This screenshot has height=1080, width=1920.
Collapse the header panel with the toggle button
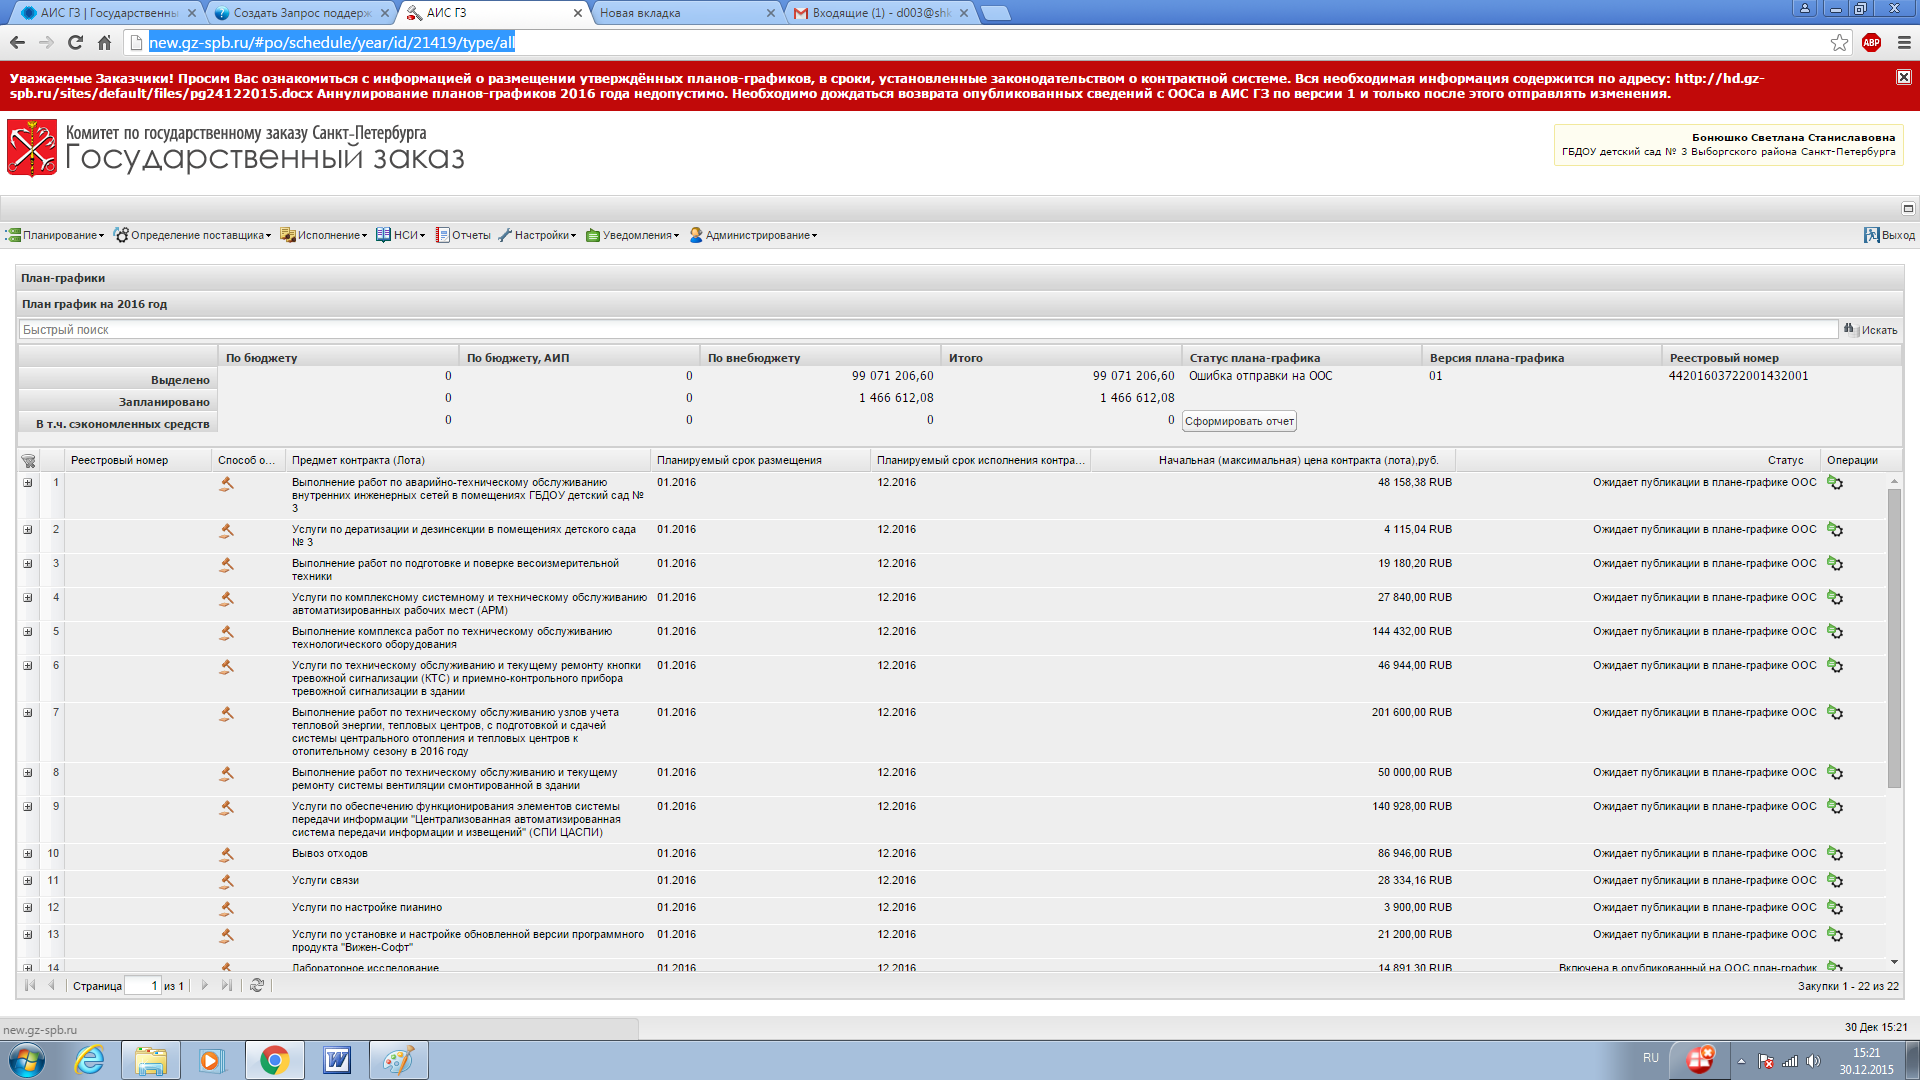1907,208
